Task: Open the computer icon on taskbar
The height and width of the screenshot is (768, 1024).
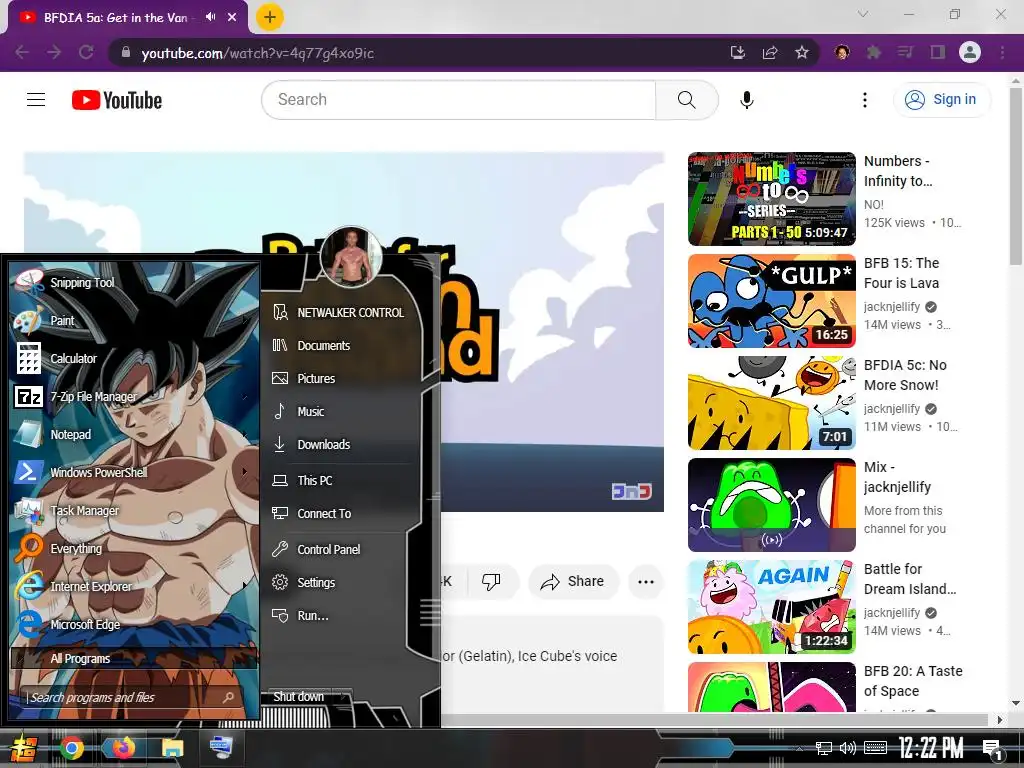Action: click(221, 748)
